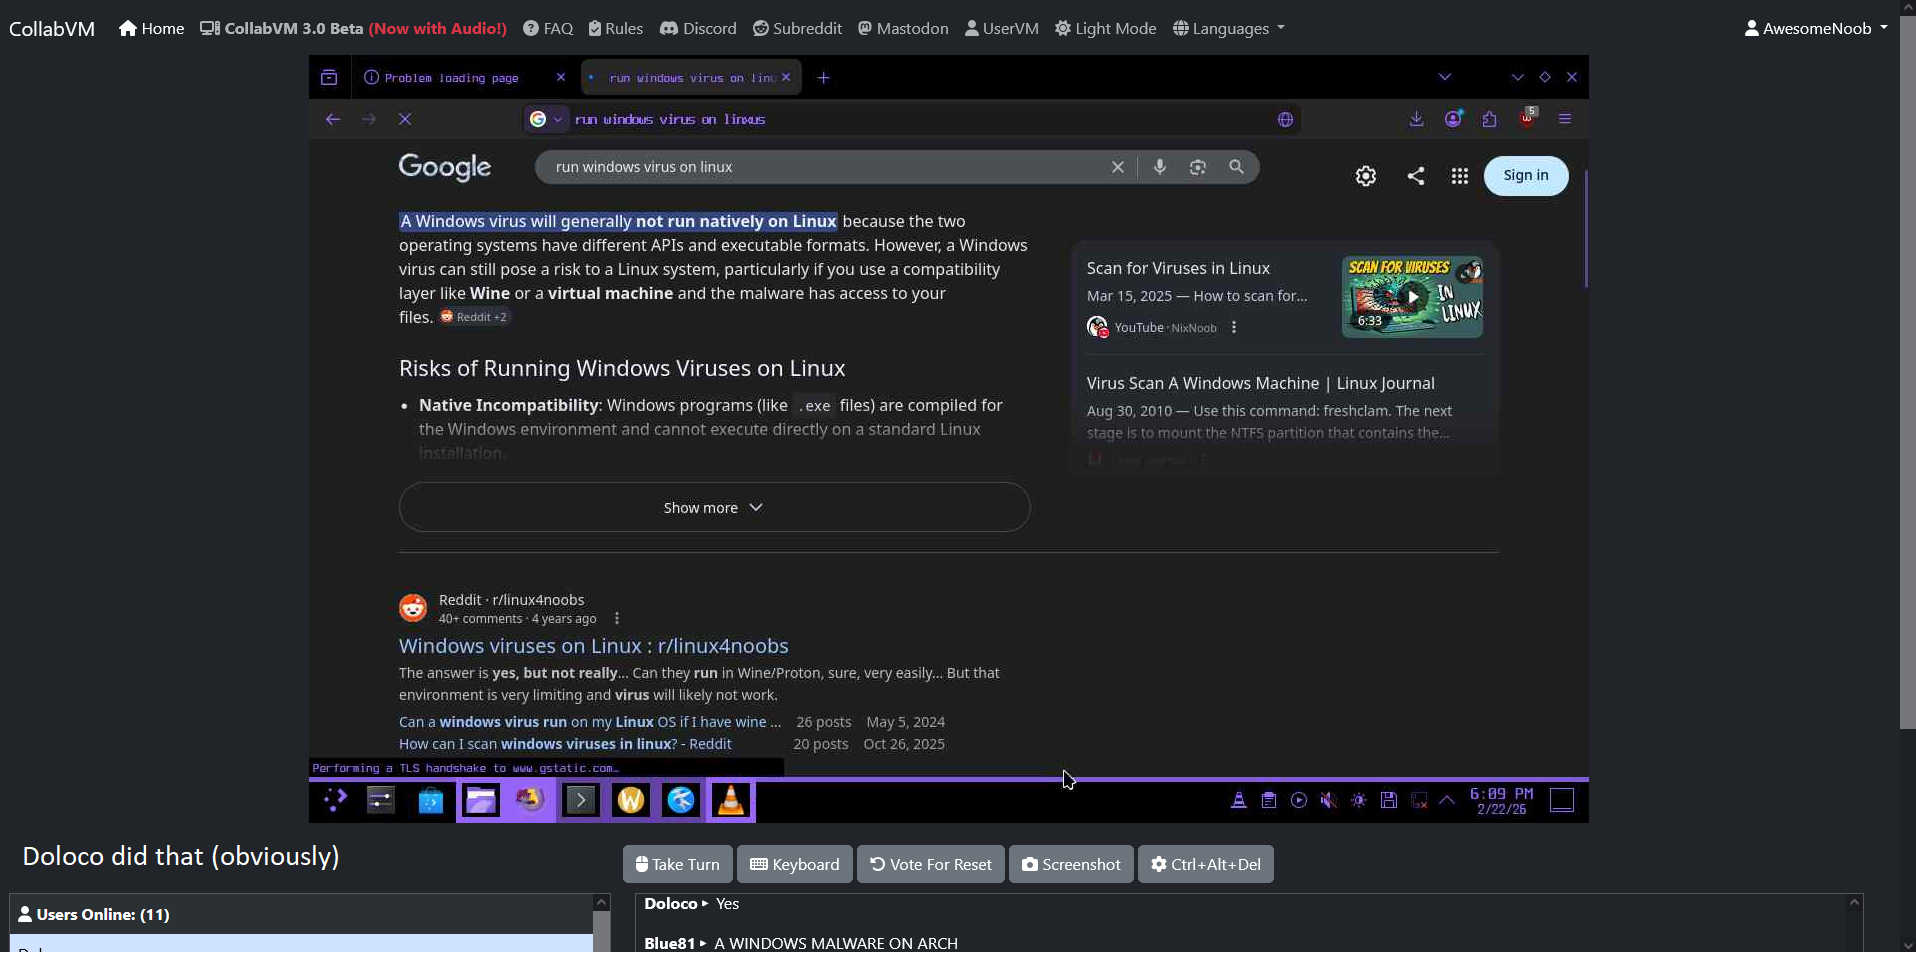Open Google quick settings gear icon
1916x953 pixels.
pyautogui.click(x=1366, y=176)
